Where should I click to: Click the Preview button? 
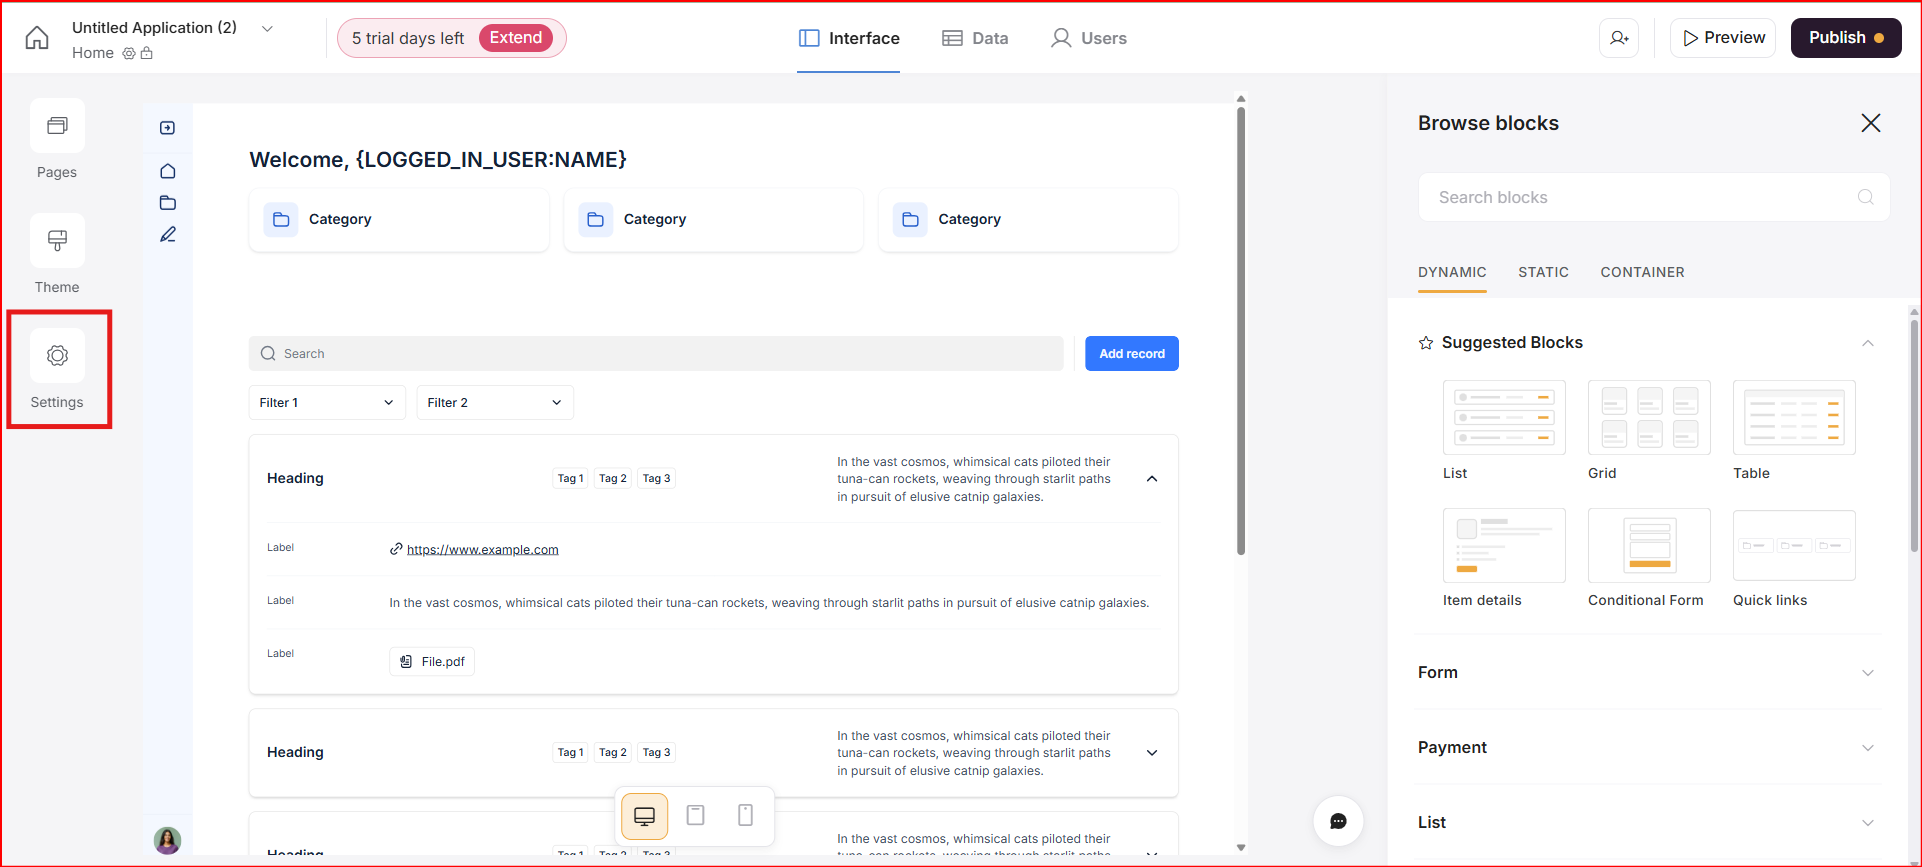[1723, 38]
